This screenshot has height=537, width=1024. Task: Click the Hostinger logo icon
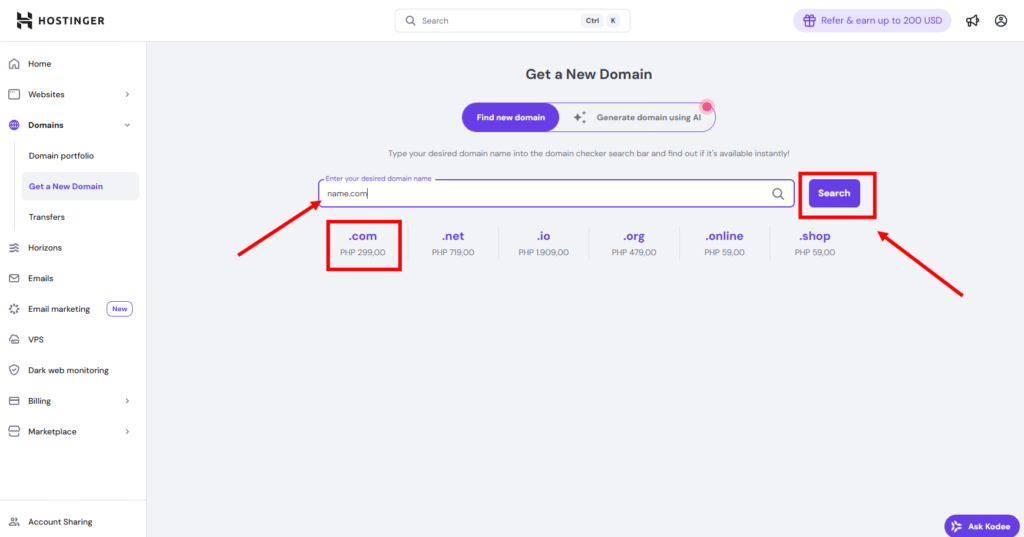tap(24, 20)
